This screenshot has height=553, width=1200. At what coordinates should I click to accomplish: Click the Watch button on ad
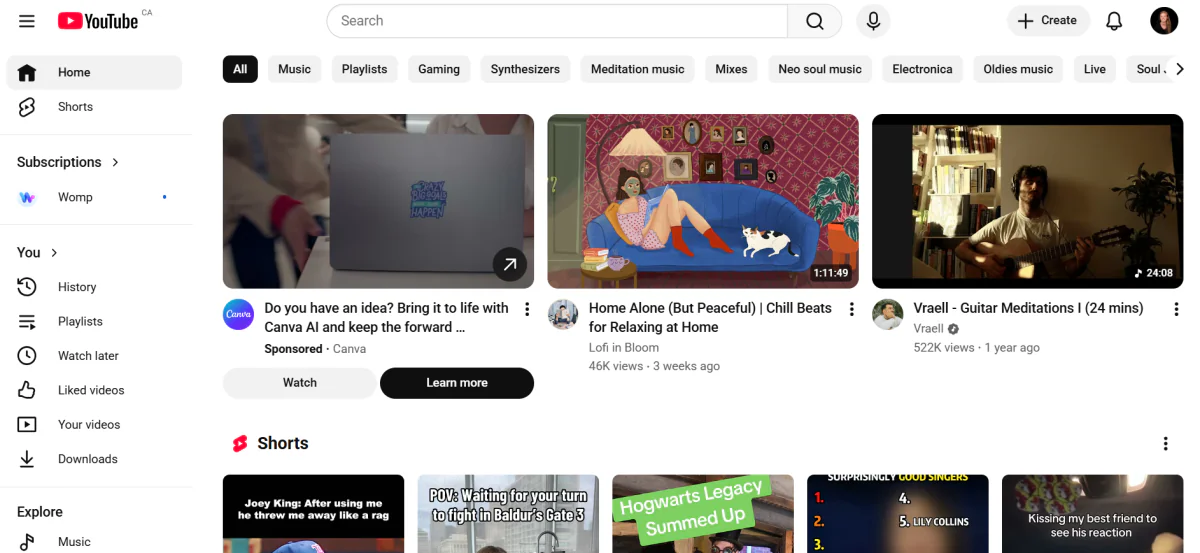point(299,383)
